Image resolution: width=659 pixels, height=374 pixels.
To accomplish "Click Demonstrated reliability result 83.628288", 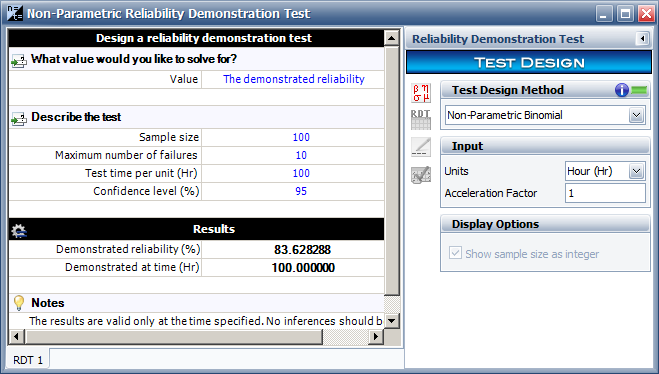I will 302,250.
